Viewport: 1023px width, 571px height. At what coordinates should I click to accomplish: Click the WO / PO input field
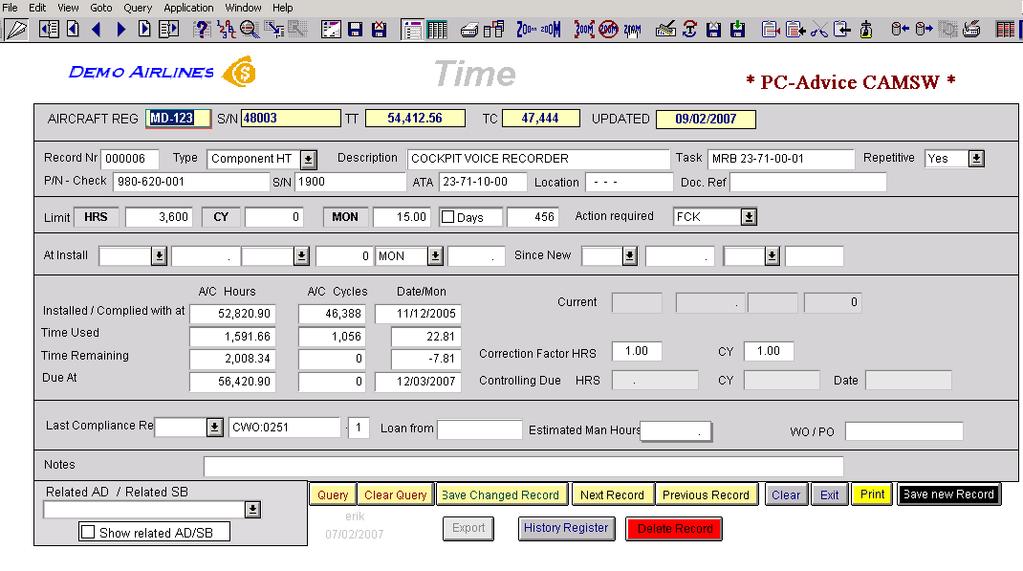(904, 431)
